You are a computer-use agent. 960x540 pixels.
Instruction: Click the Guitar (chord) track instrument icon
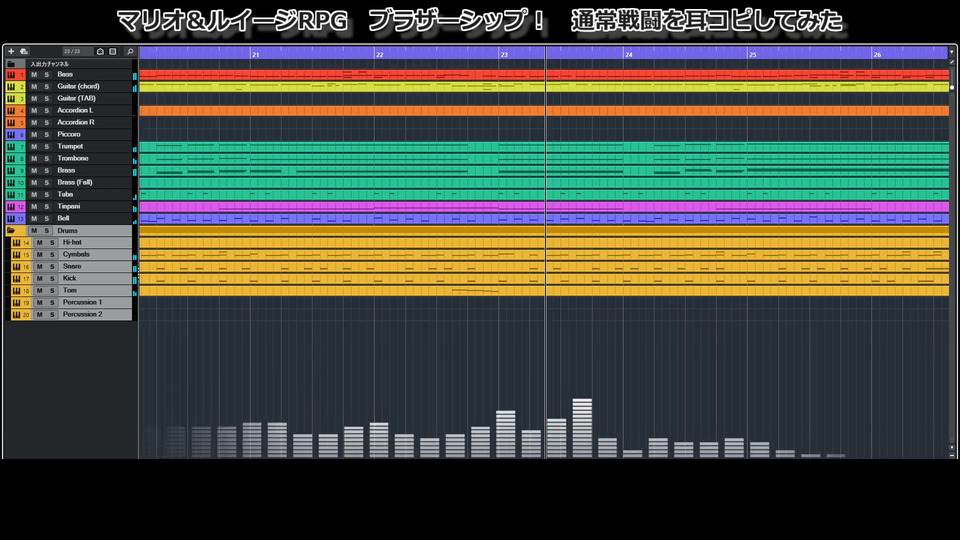11,86
